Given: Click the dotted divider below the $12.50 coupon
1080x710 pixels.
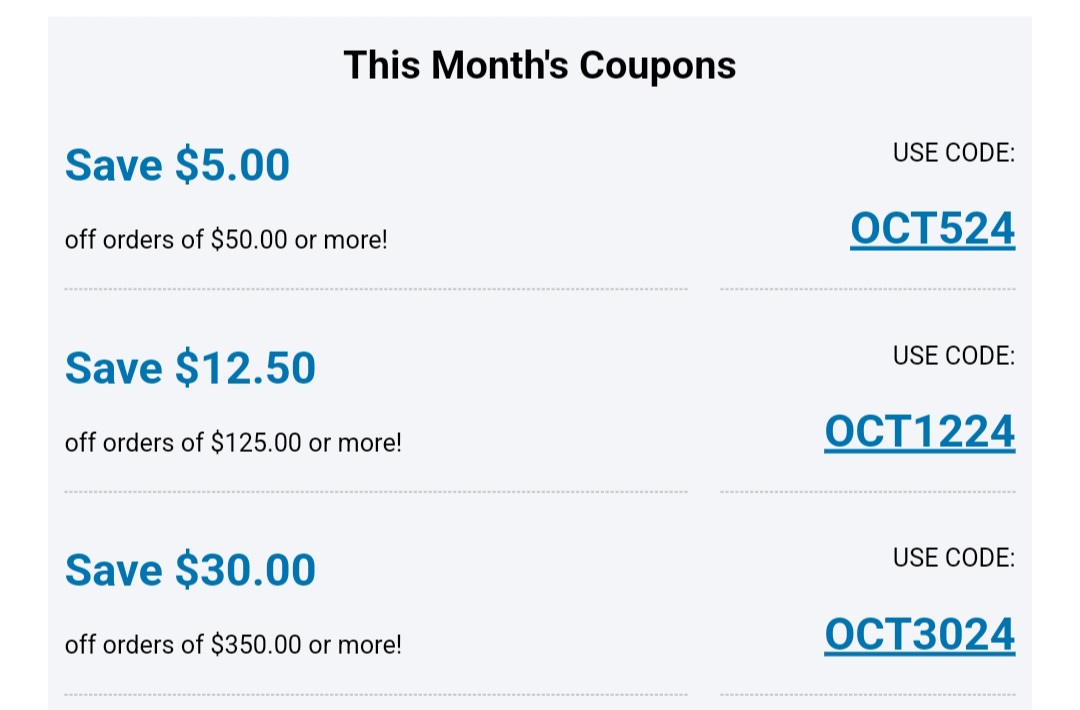Looking at the screenshot, I should [x=376, y=492].
